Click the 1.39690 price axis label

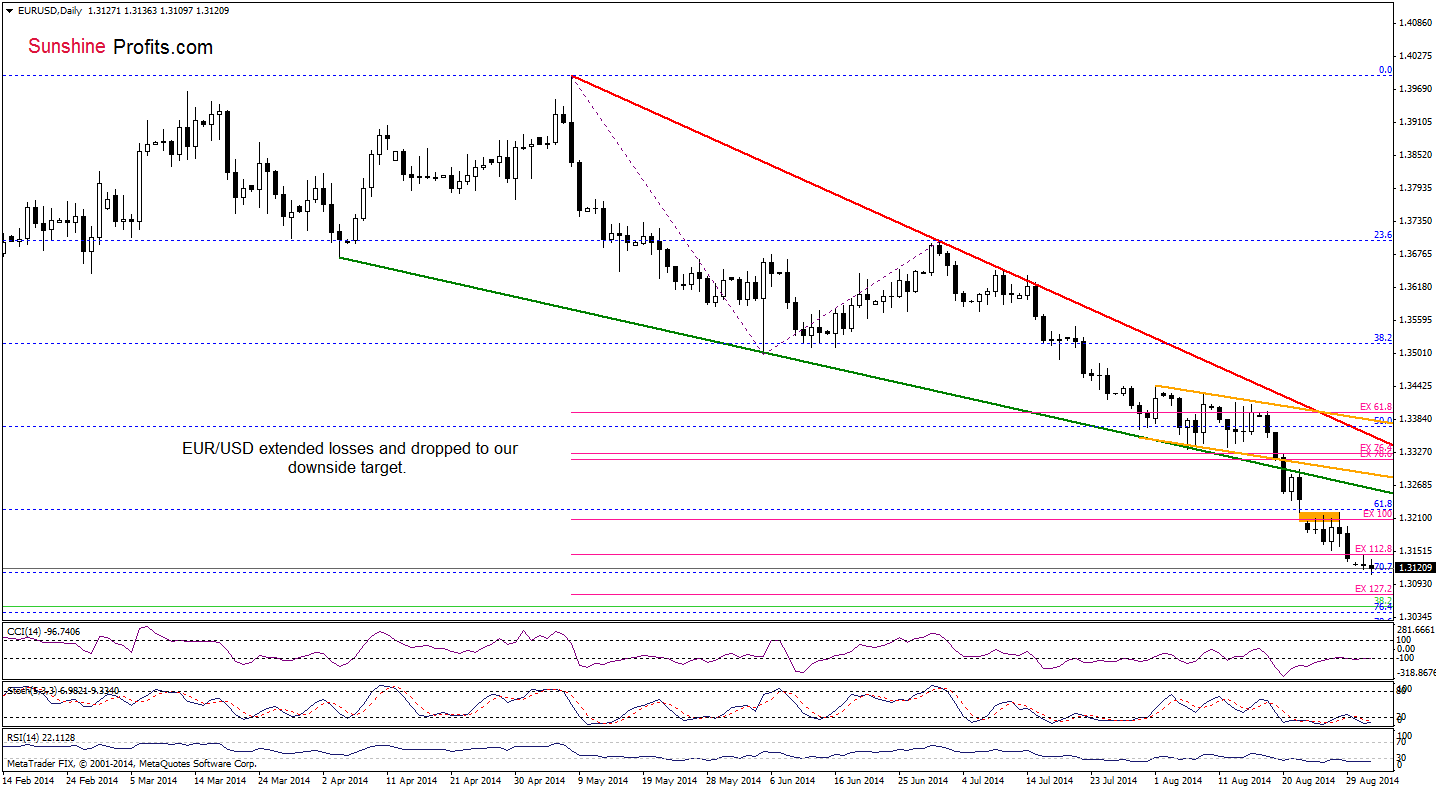(1416, 88)
